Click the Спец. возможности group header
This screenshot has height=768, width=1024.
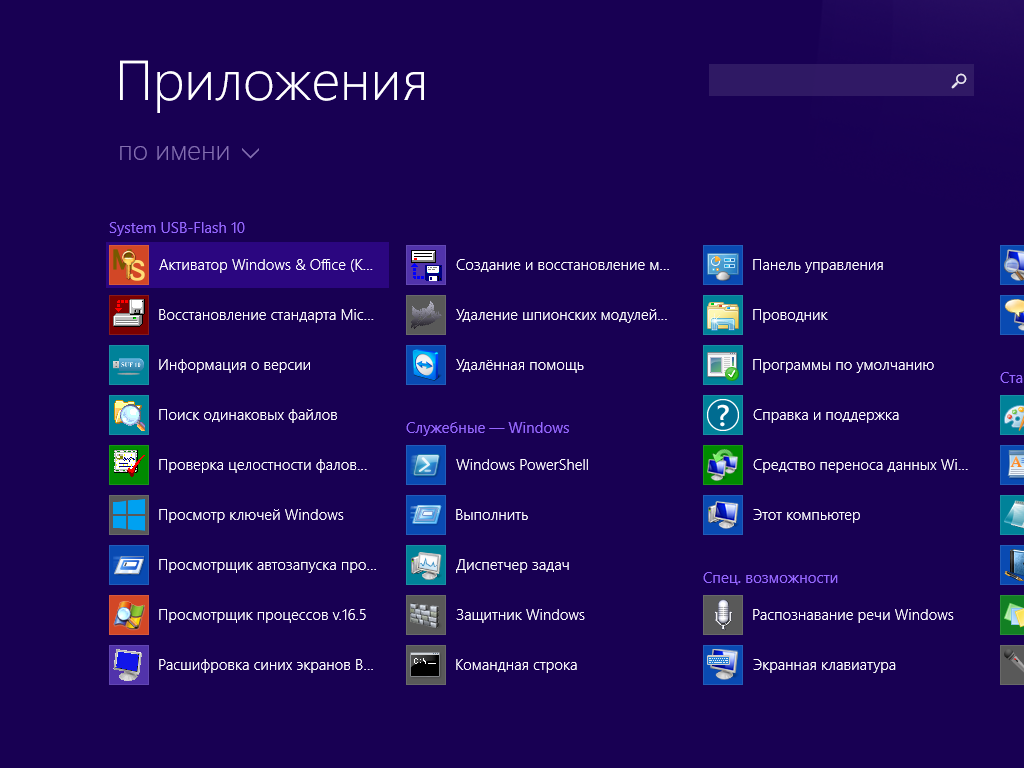770,578
